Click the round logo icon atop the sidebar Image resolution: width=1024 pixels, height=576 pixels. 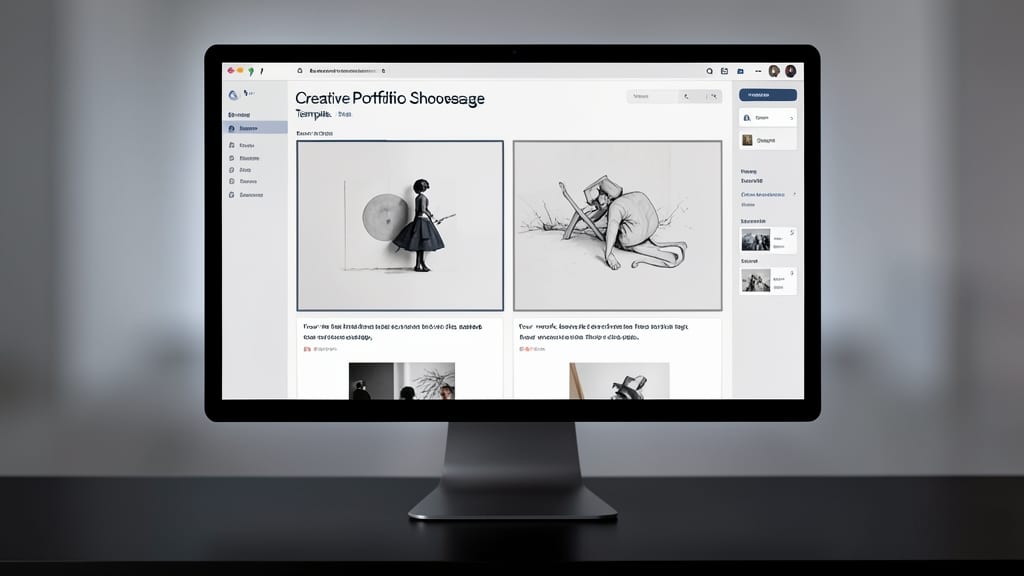(x=233, y=95)
